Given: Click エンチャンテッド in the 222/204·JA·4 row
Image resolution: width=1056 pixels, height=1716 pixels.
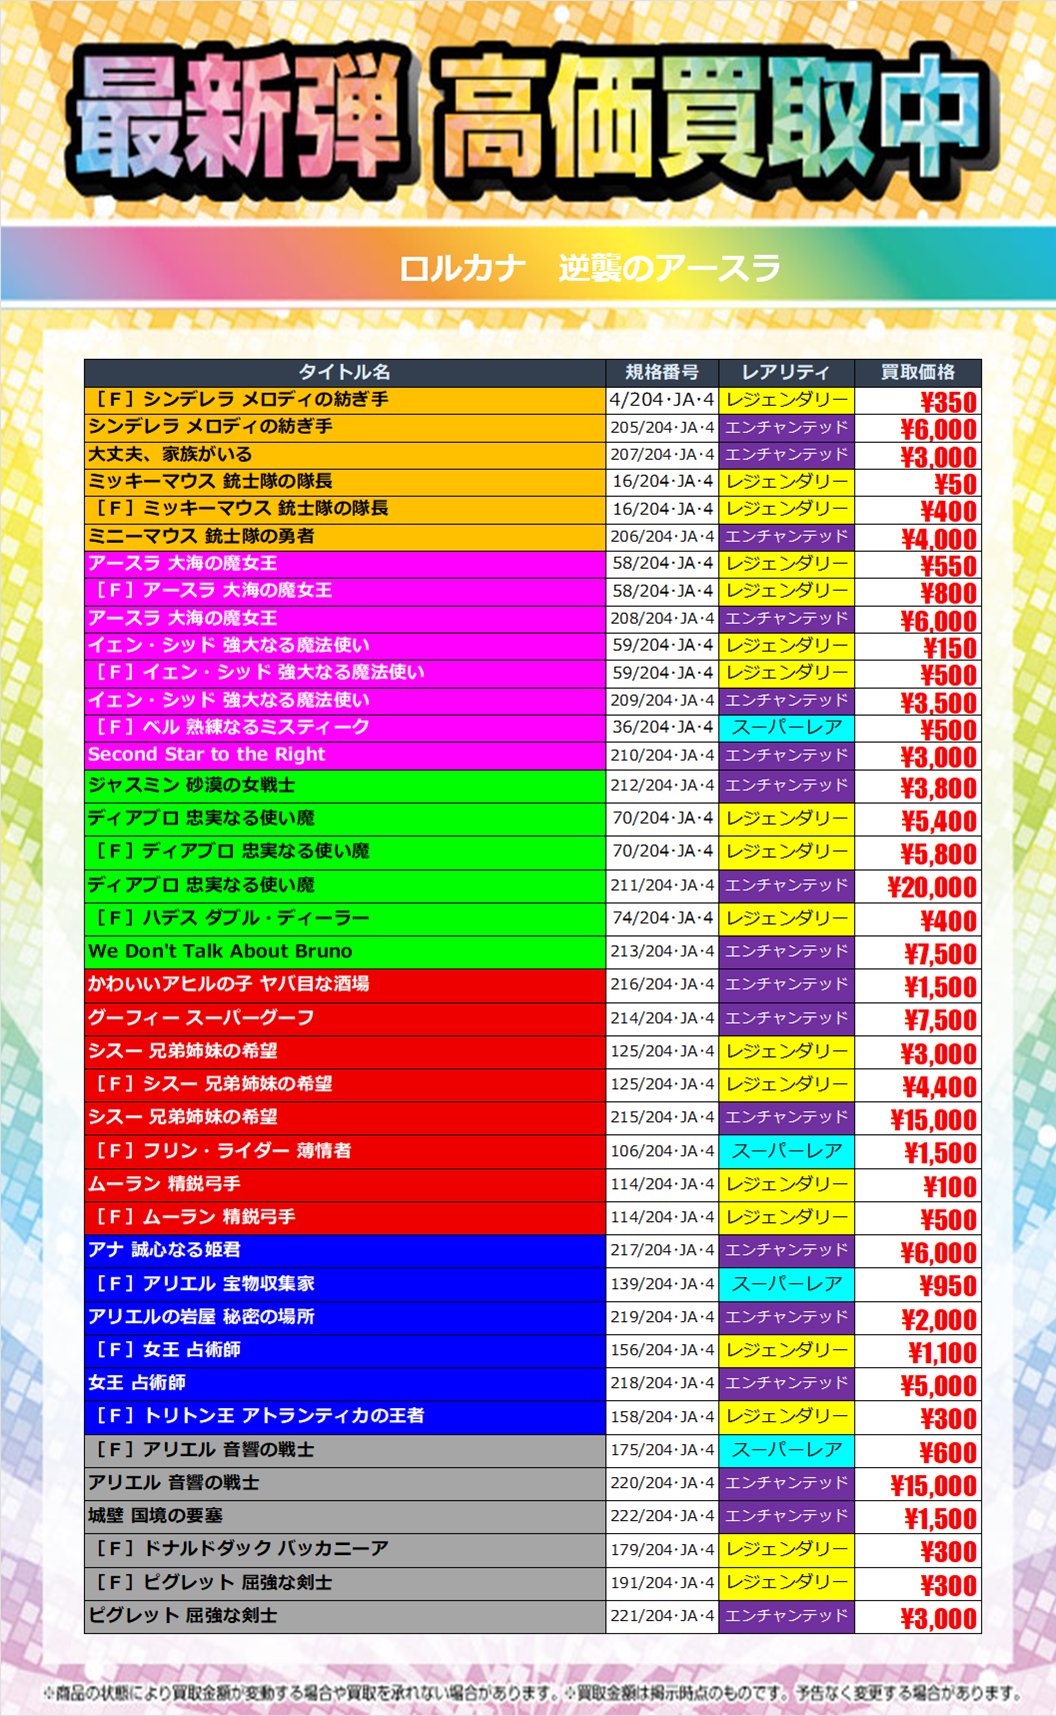Looking at the screenshot, I should [x=786, y=1516].
